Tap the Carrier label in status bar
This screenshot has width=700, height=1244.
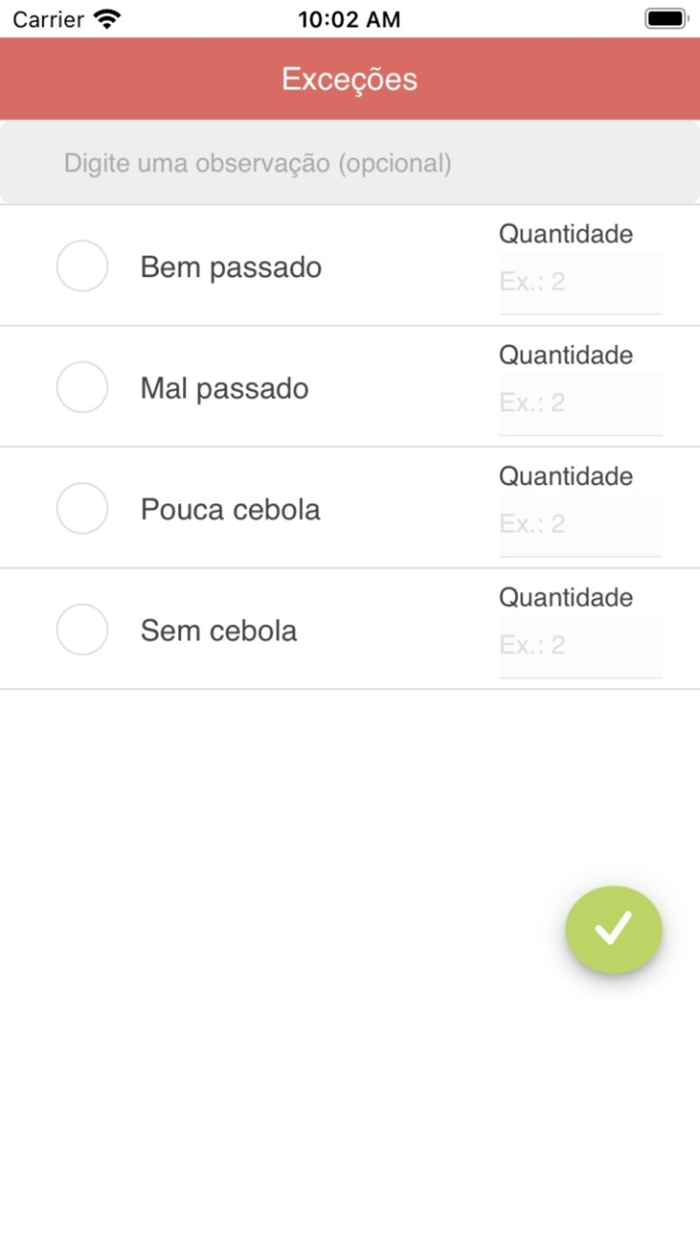click(x=48, y=19)
